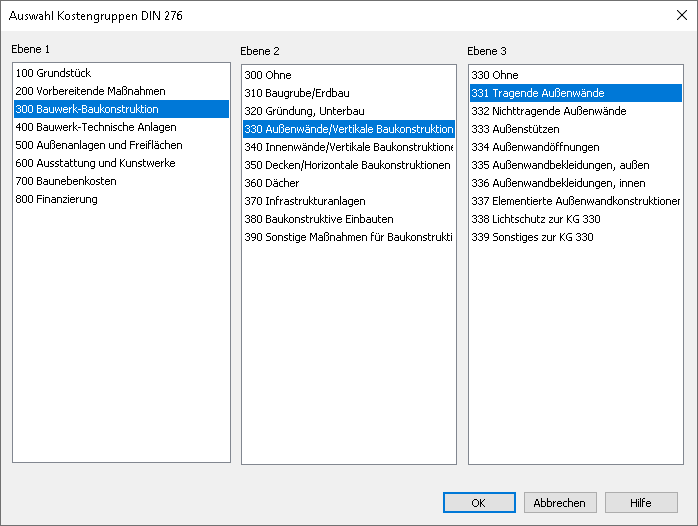Viewport: 698px width, 526px height.
Task: Choose 380 Baukonstruktive Einbauten
Action: click(x=349, y=219)
